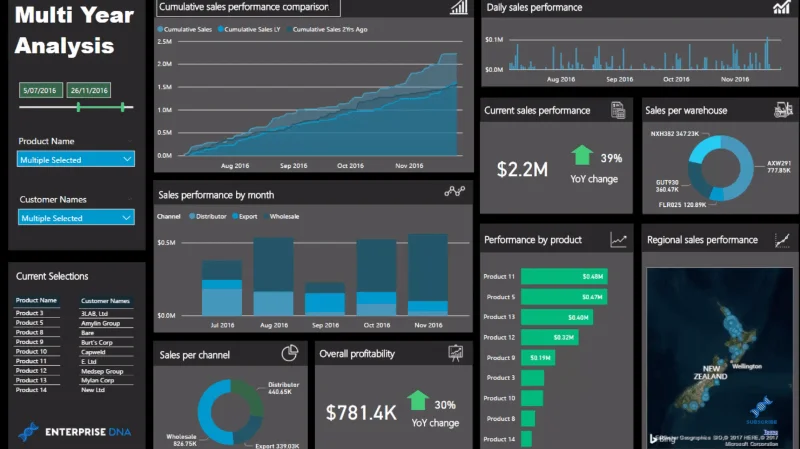800x449 pixels.
Task: Toggle the Wholesale channel legend item
Action: 281,216
